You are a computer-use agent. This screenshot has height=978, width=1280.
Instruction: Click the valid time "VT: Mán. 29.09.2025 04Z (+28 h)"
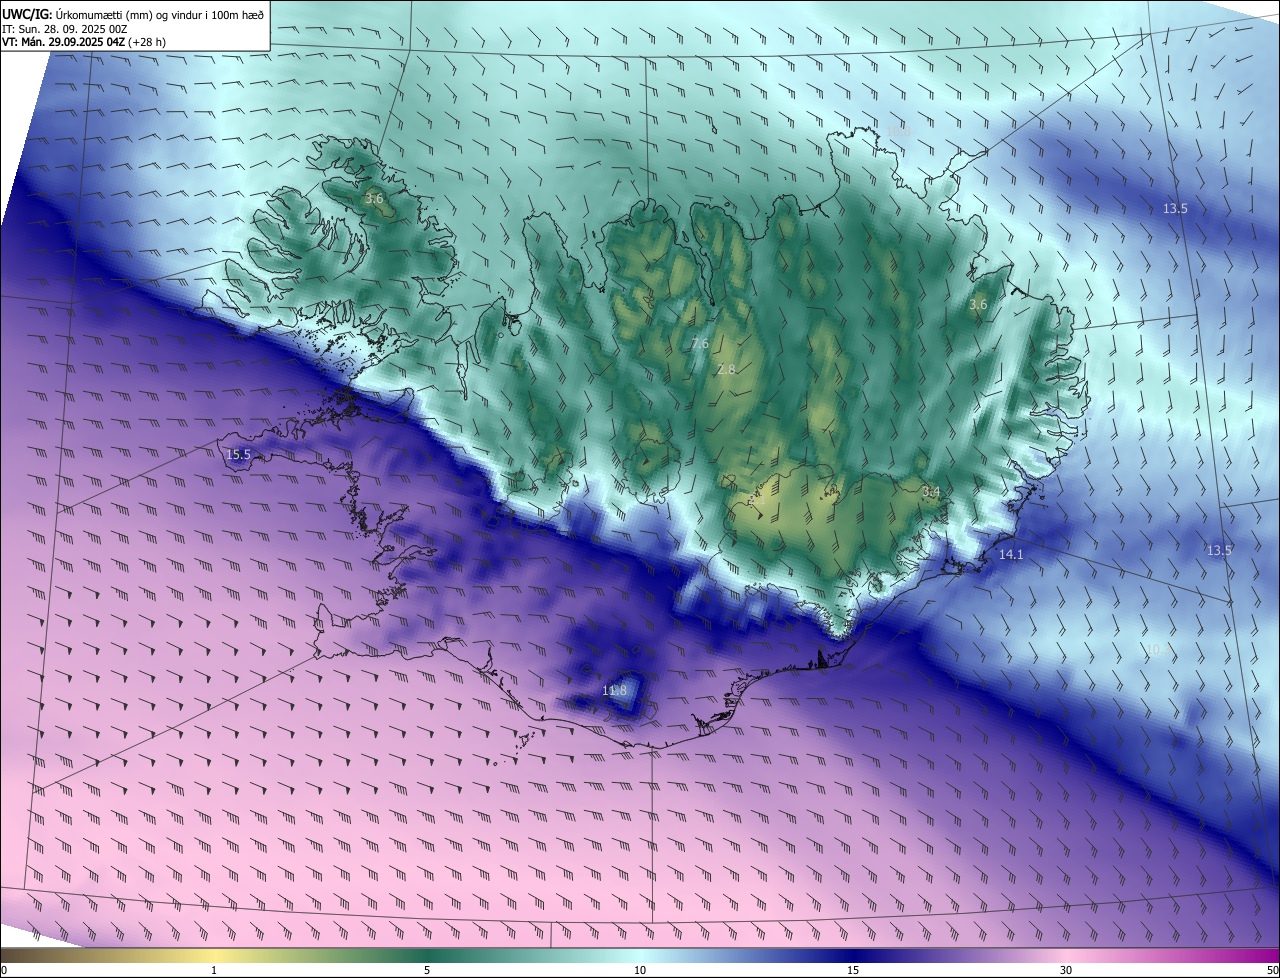click(x=84, y=42)
